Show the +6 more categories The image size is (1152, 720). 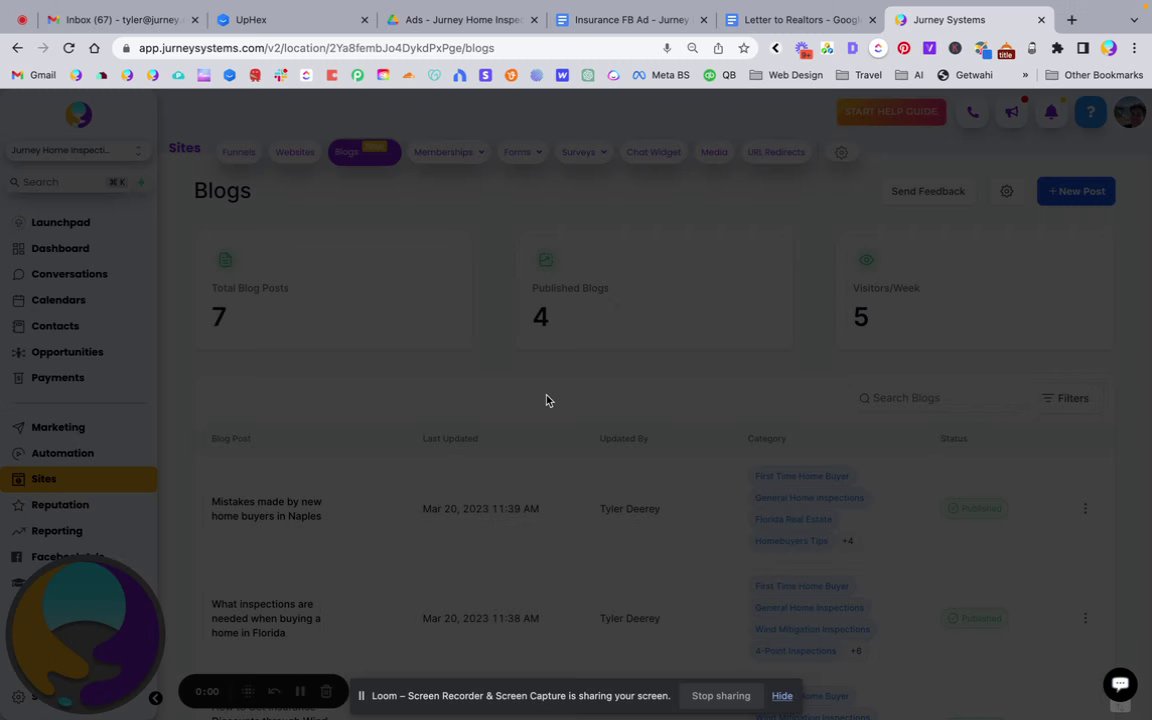coord(856,651)
